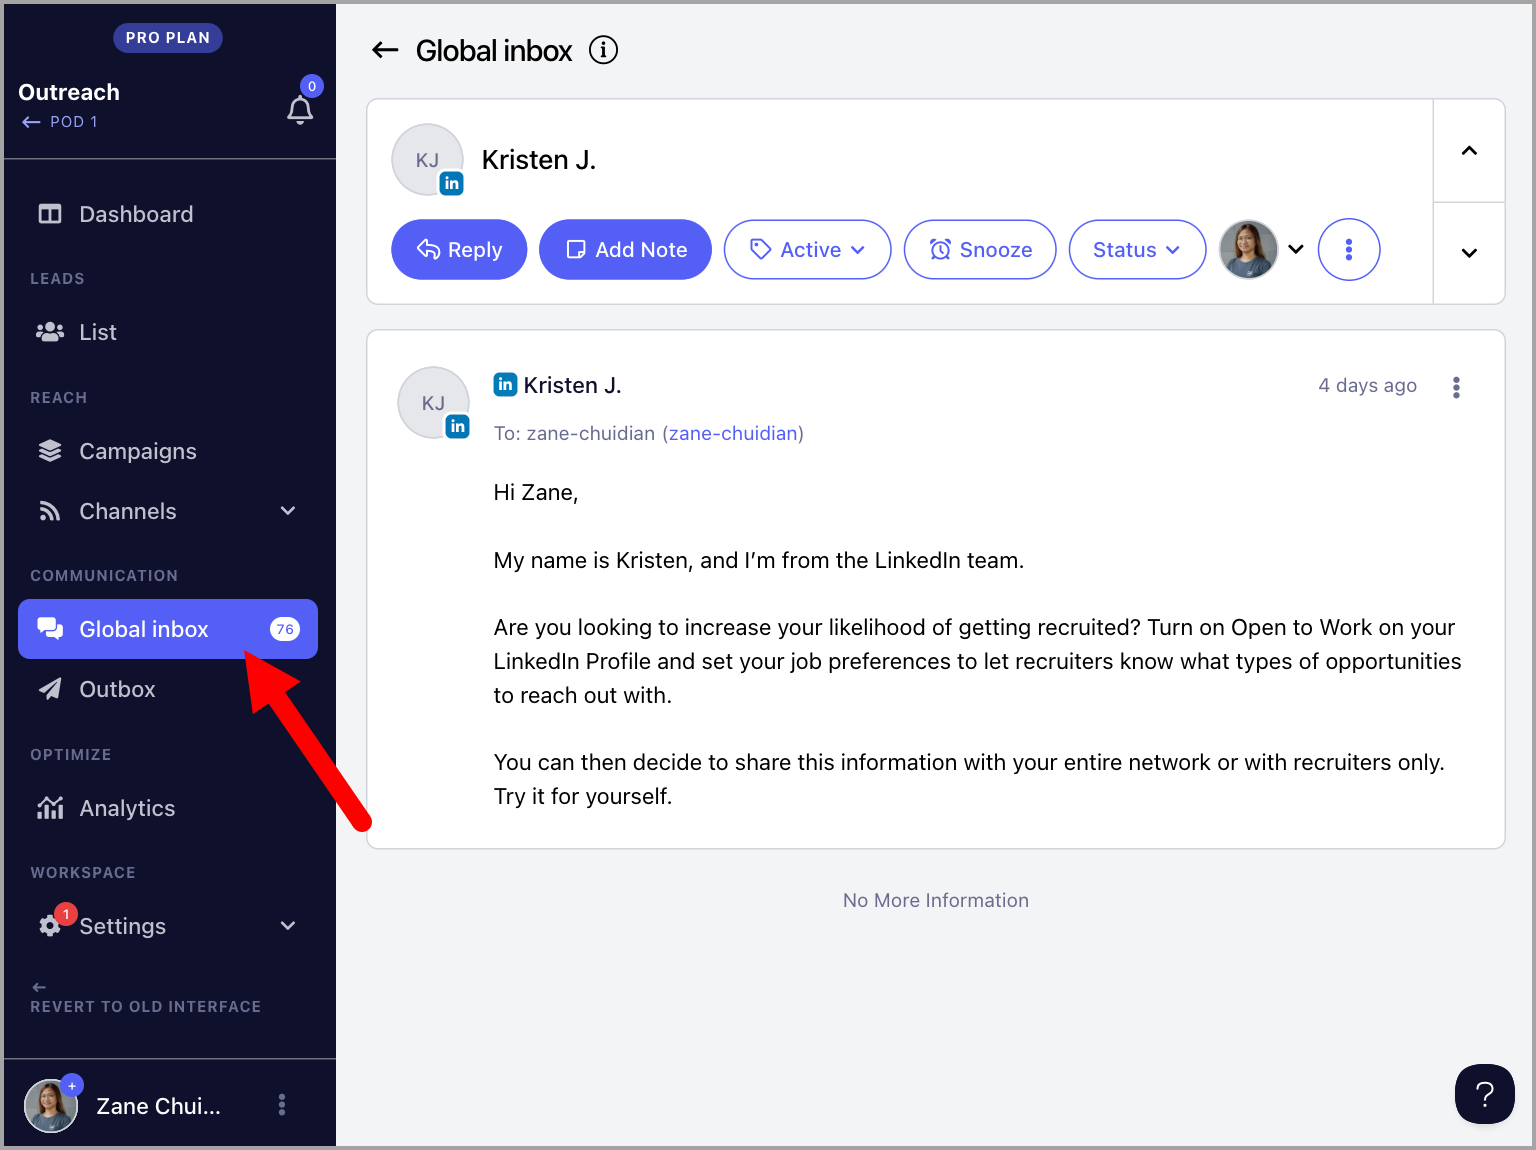Viewport: 1536px width, 1150px height.
Task: Click the Snooze button
Action: coord(980,250)
